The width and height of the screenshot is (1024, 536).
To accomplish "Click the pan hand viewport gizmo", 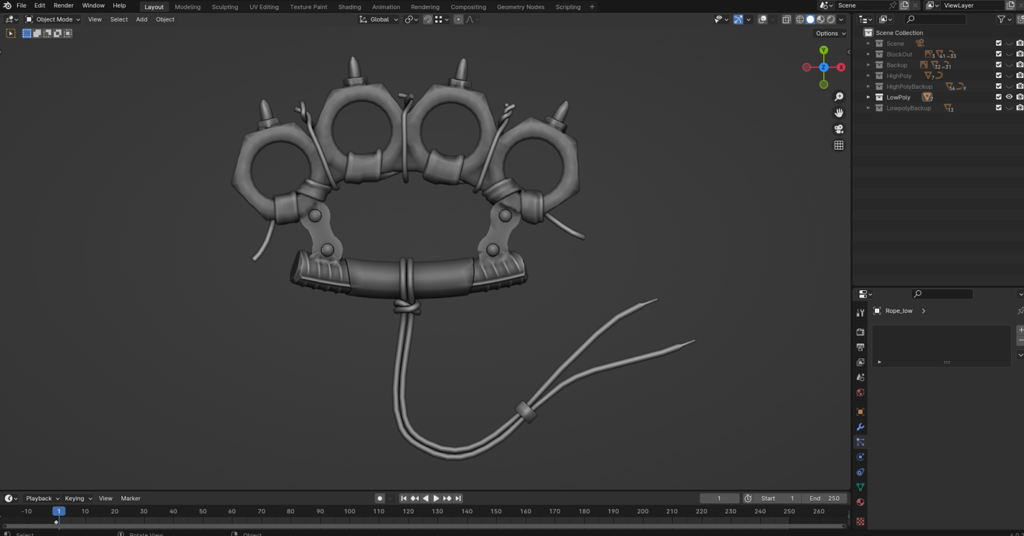I will pyautogui.click(x=839, y=113).
